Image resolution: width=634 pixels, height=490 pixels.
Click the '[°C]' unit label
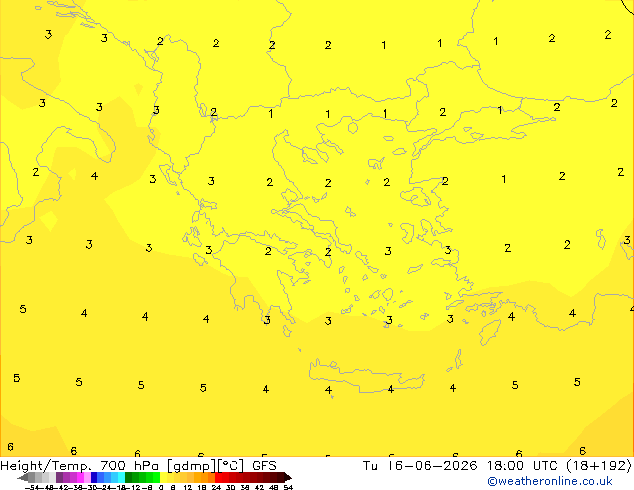tap(231, 466)
